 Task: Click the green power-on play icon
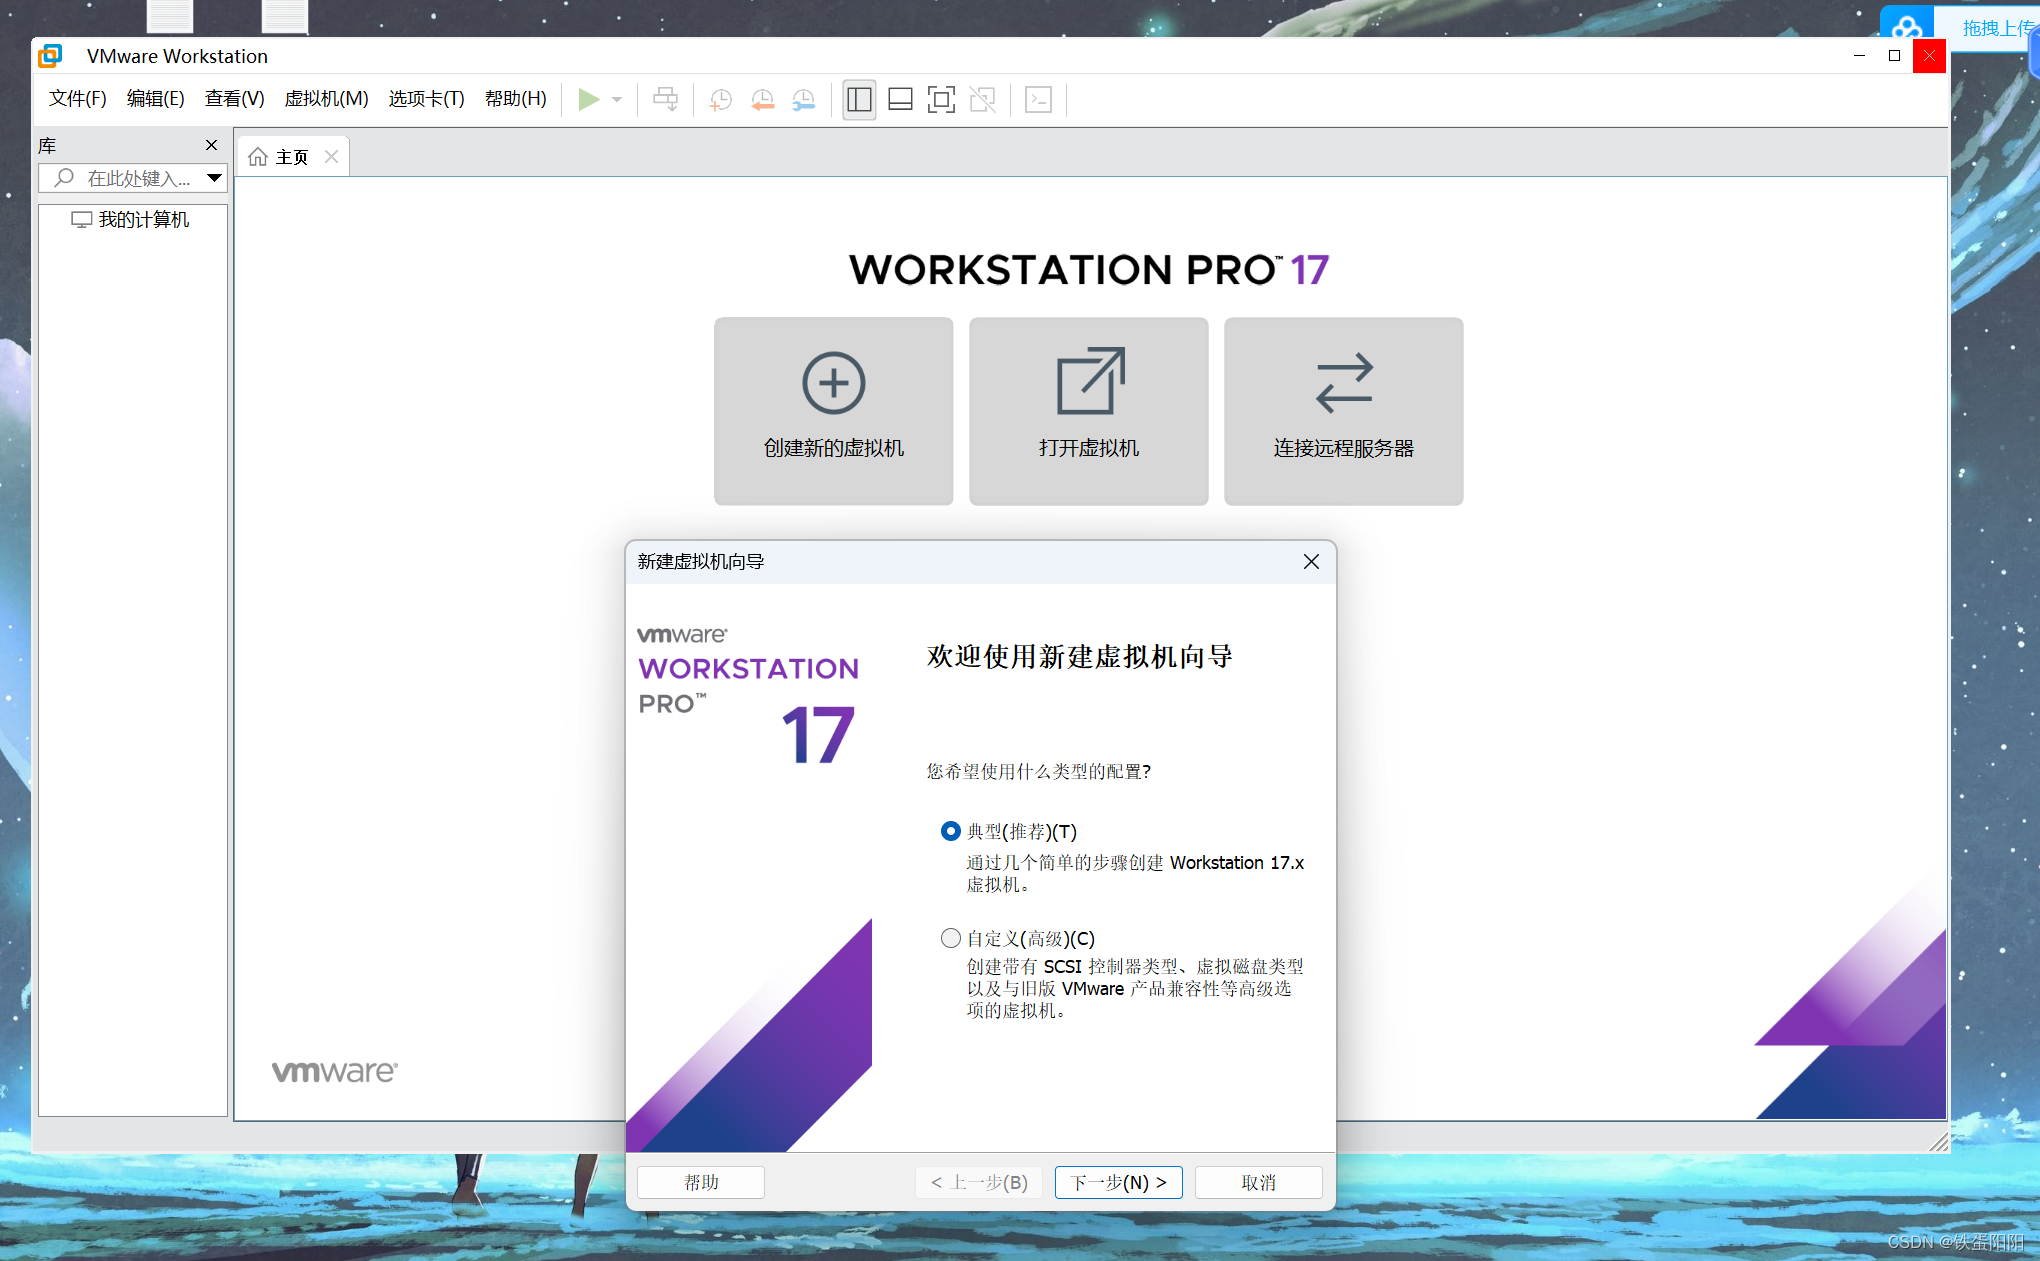pos(588,99)
